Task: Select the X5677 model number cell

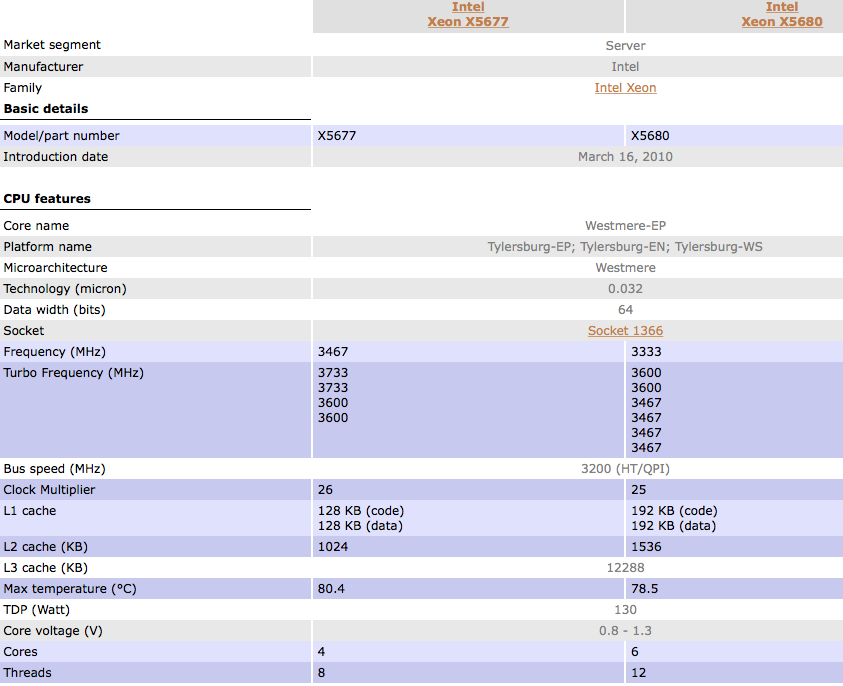Action: [x=337, y=135]
